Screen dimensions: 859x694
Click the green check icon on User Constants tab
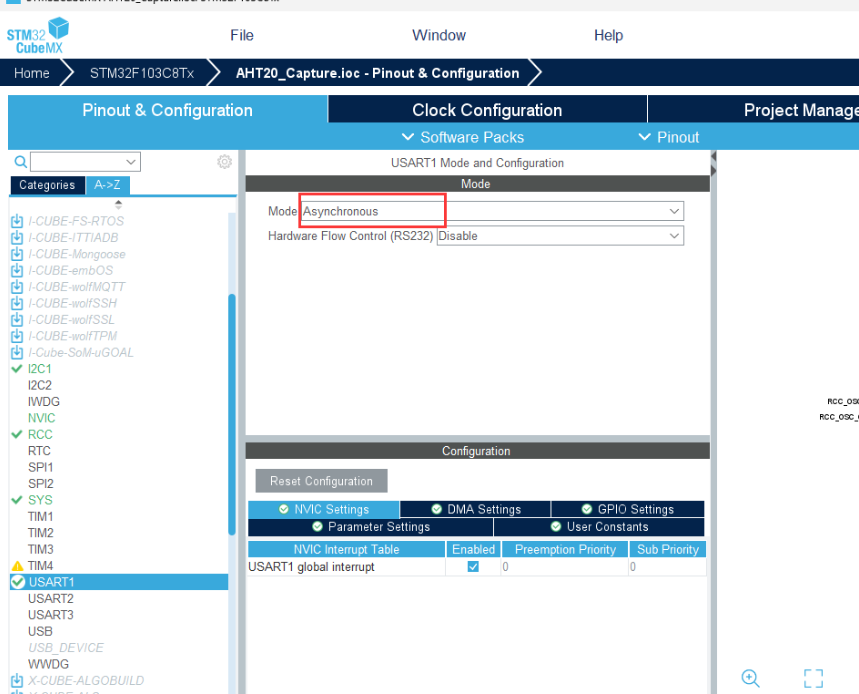[x=556, y=527]
